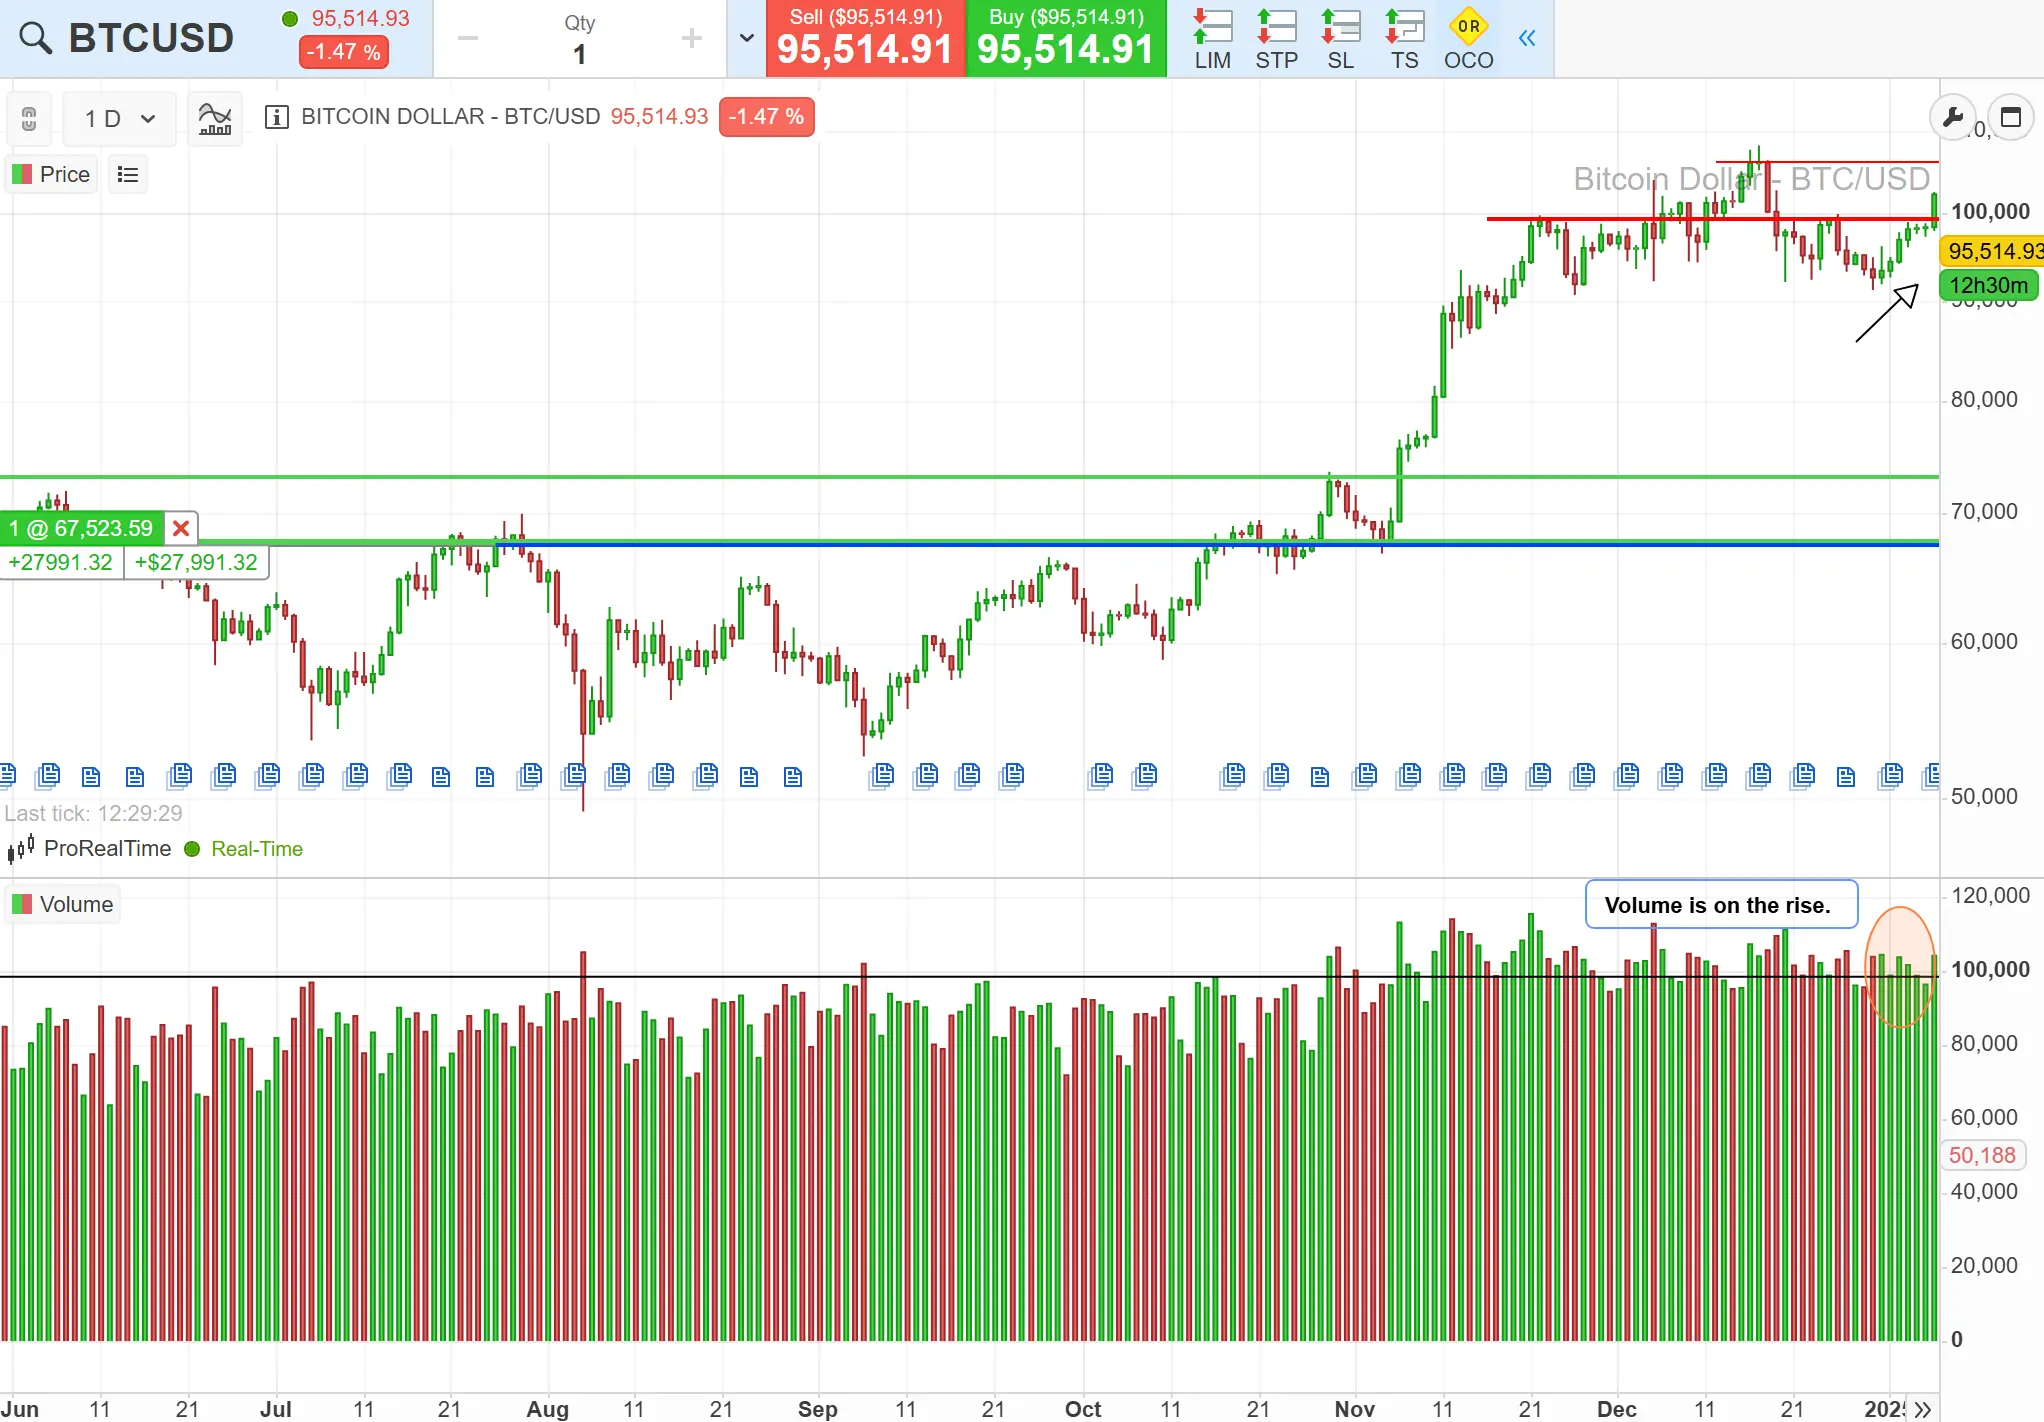Click the 95,514.93 current price tag on axis
The image size is (2044, 1422).
tap(1993, 251)
